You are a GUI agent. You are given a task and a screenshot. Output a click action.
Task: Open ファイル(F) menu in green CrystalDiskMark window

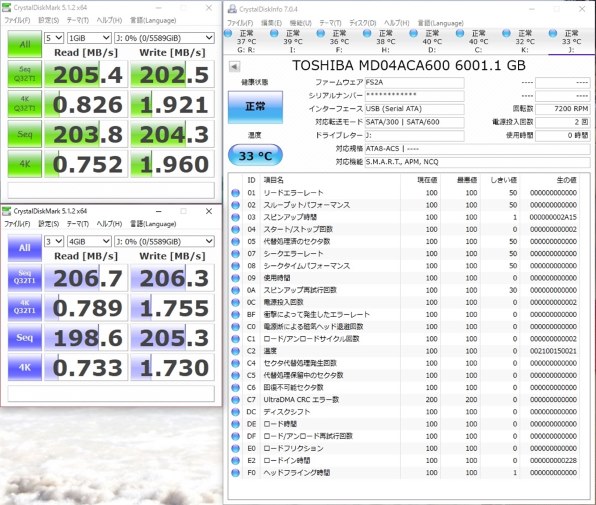[17, 21]
